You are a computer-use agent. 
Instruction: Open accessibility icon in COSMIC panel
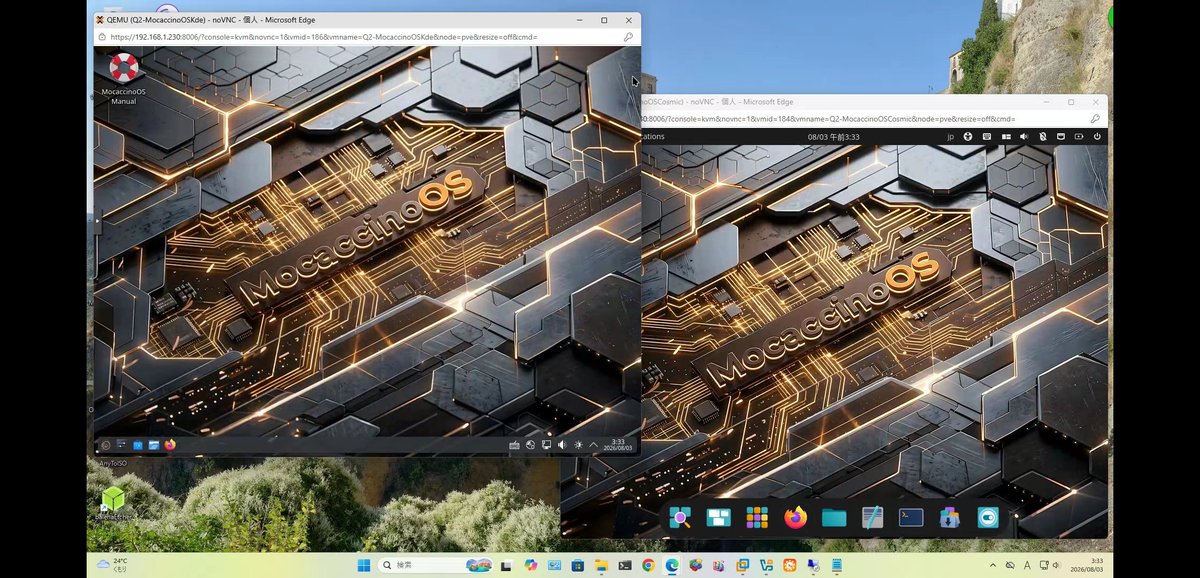click(x=968, y=136)
